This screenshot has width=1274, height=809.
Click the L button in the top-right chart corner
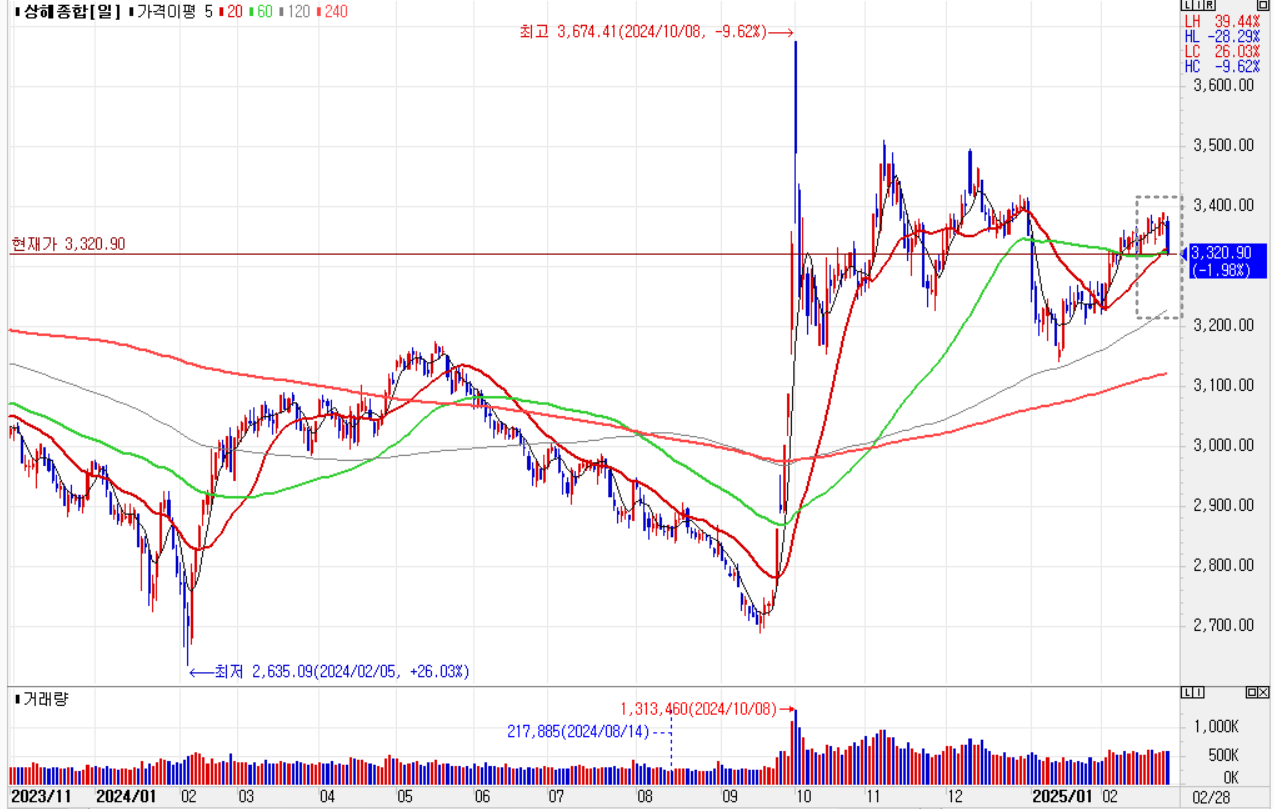click(x=1186, y=6)
